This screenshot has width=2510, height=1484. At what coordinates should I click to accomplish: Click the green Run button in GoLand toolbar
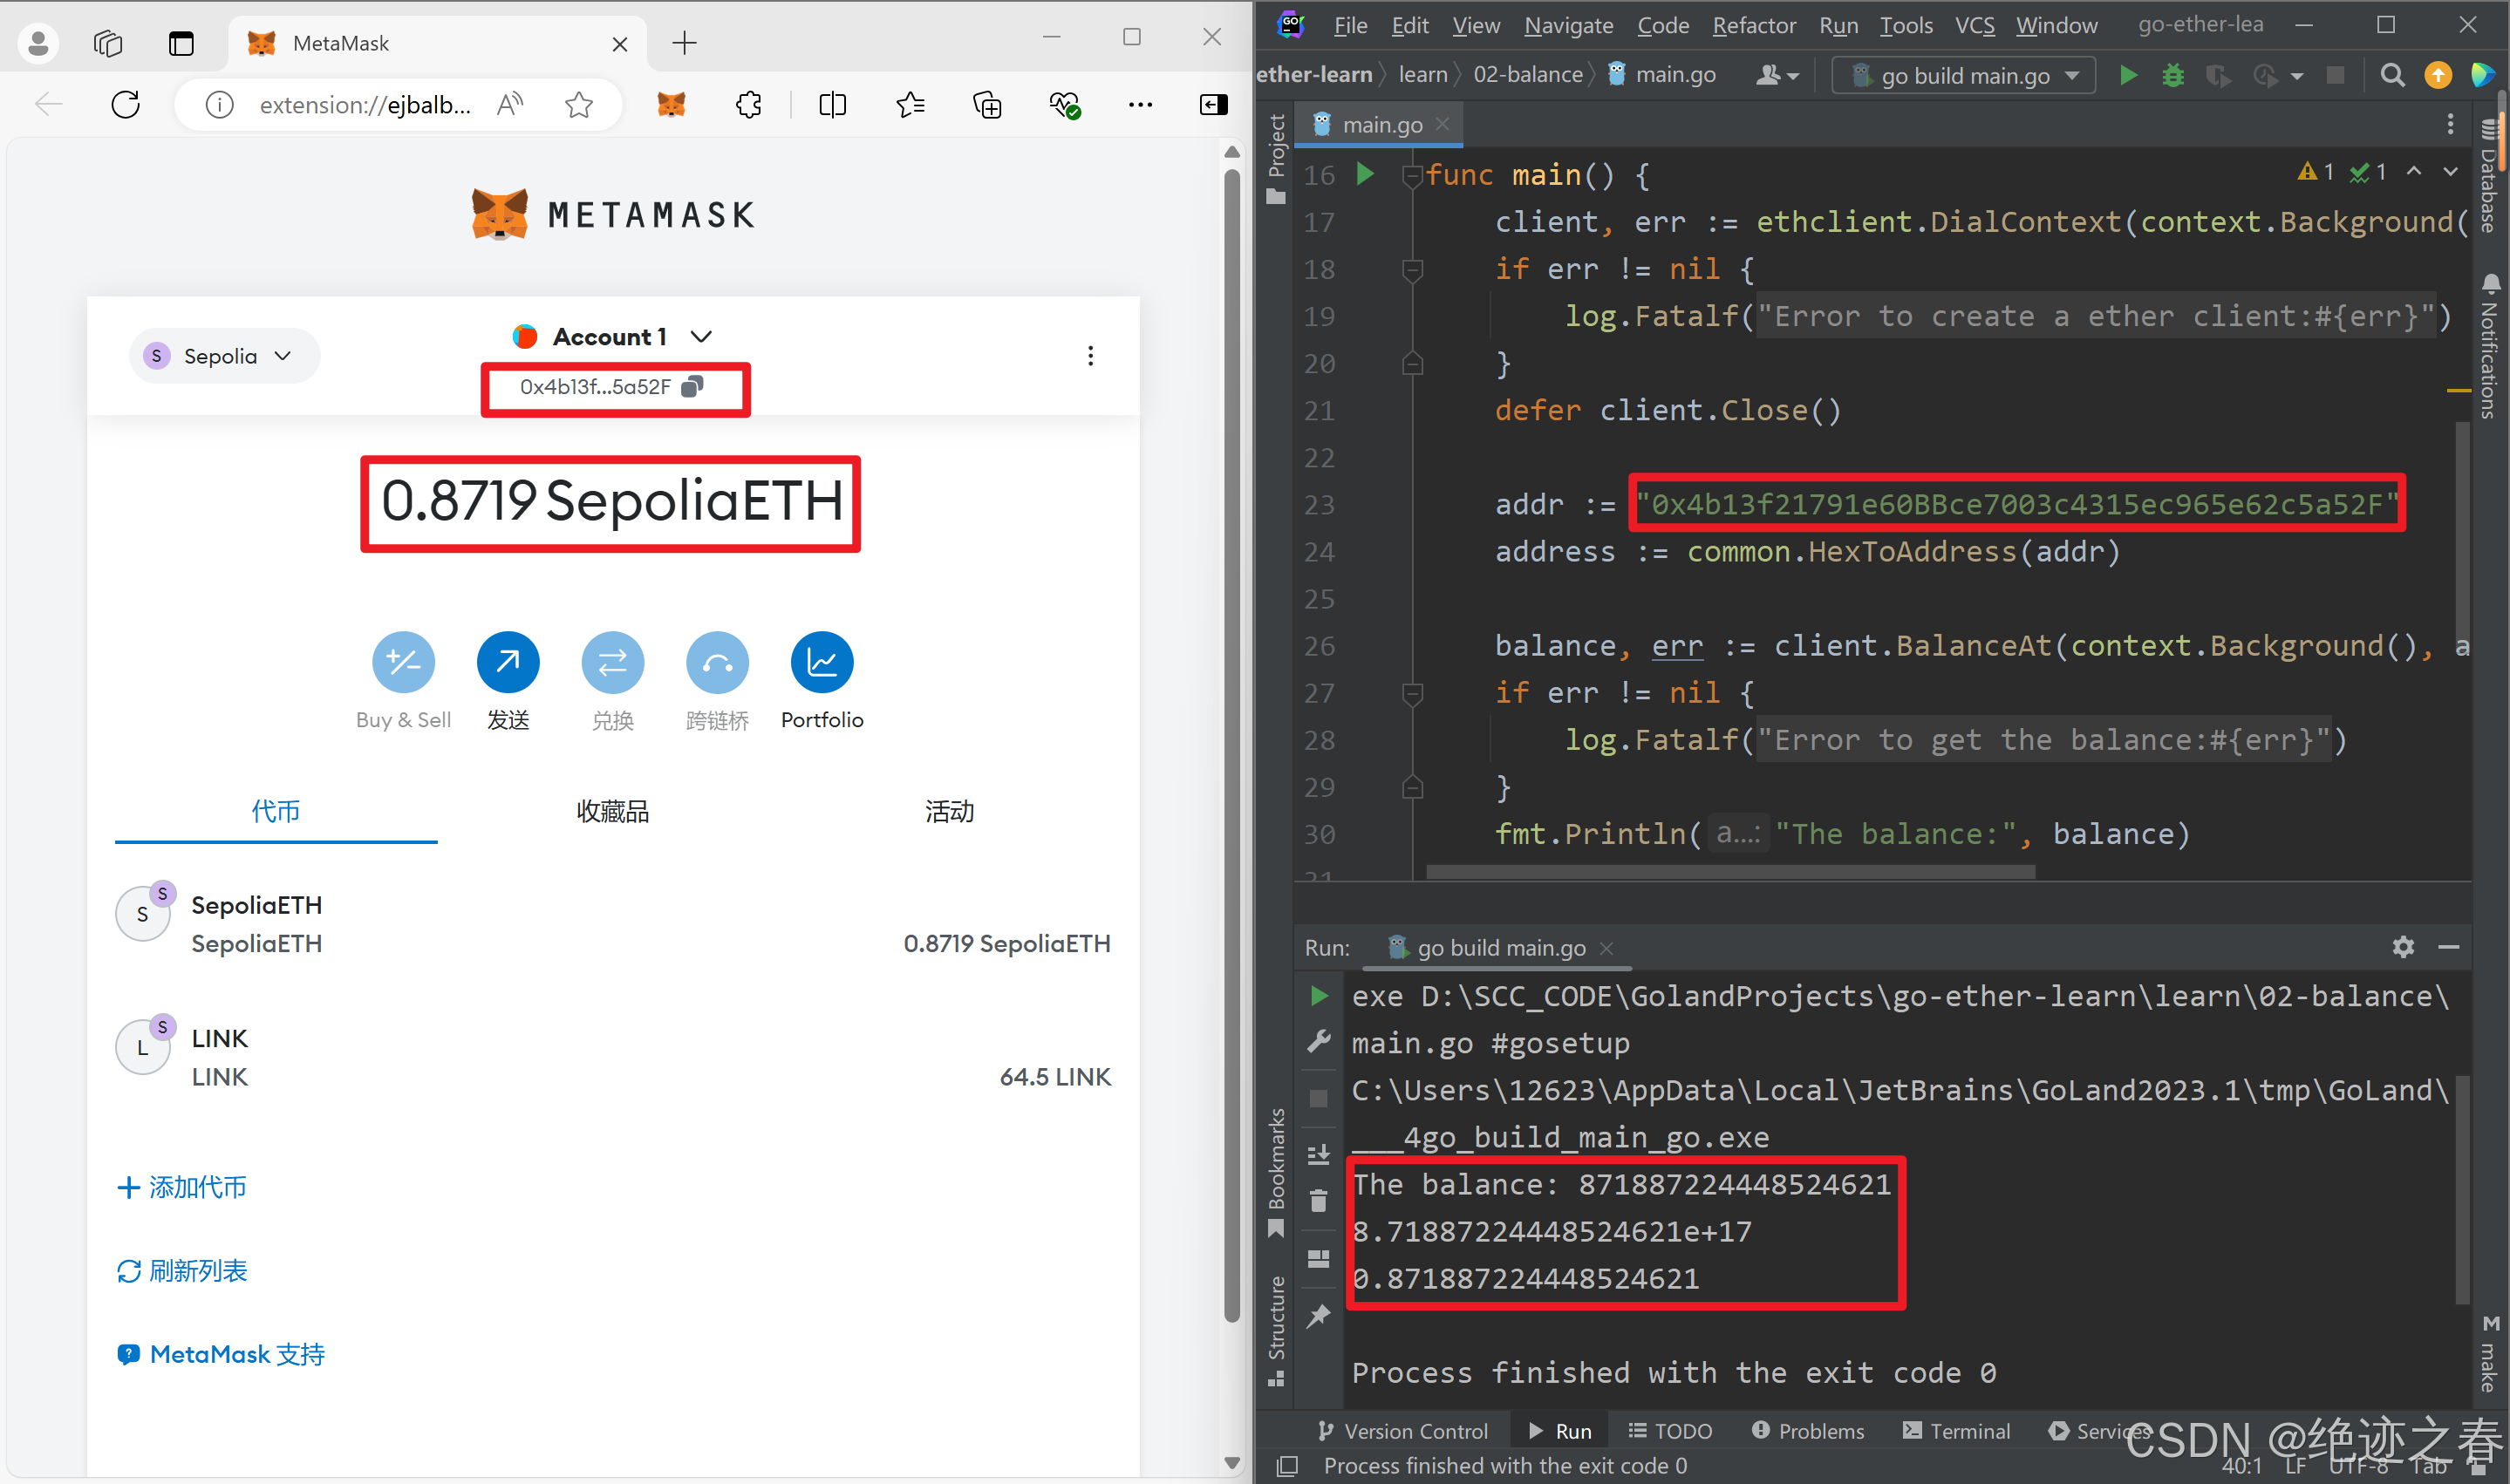click(x=2128, y=76)
